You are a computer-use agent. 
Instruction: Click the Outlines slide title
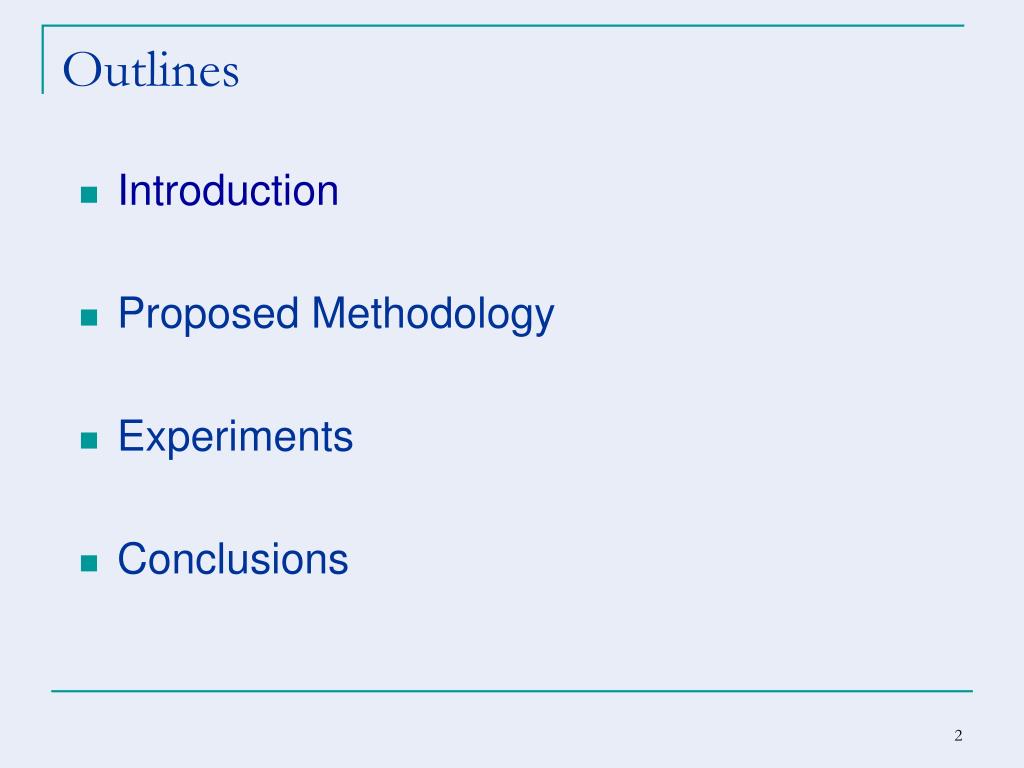[151, 71]
